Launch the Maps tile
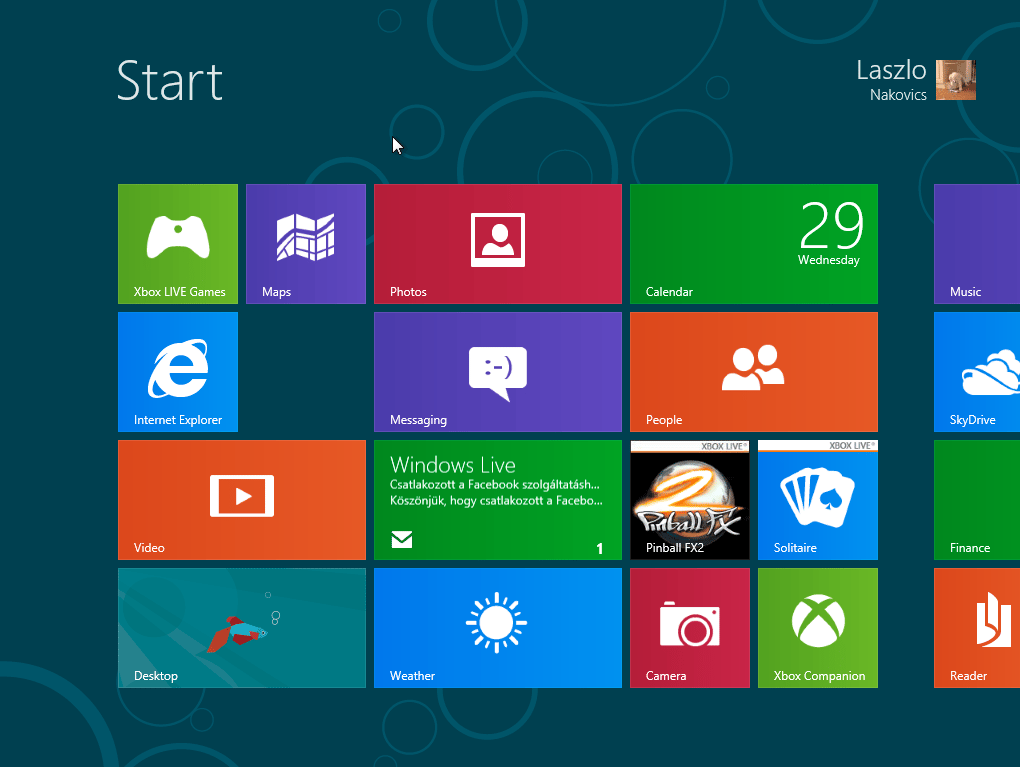 (x=306, y=244)
